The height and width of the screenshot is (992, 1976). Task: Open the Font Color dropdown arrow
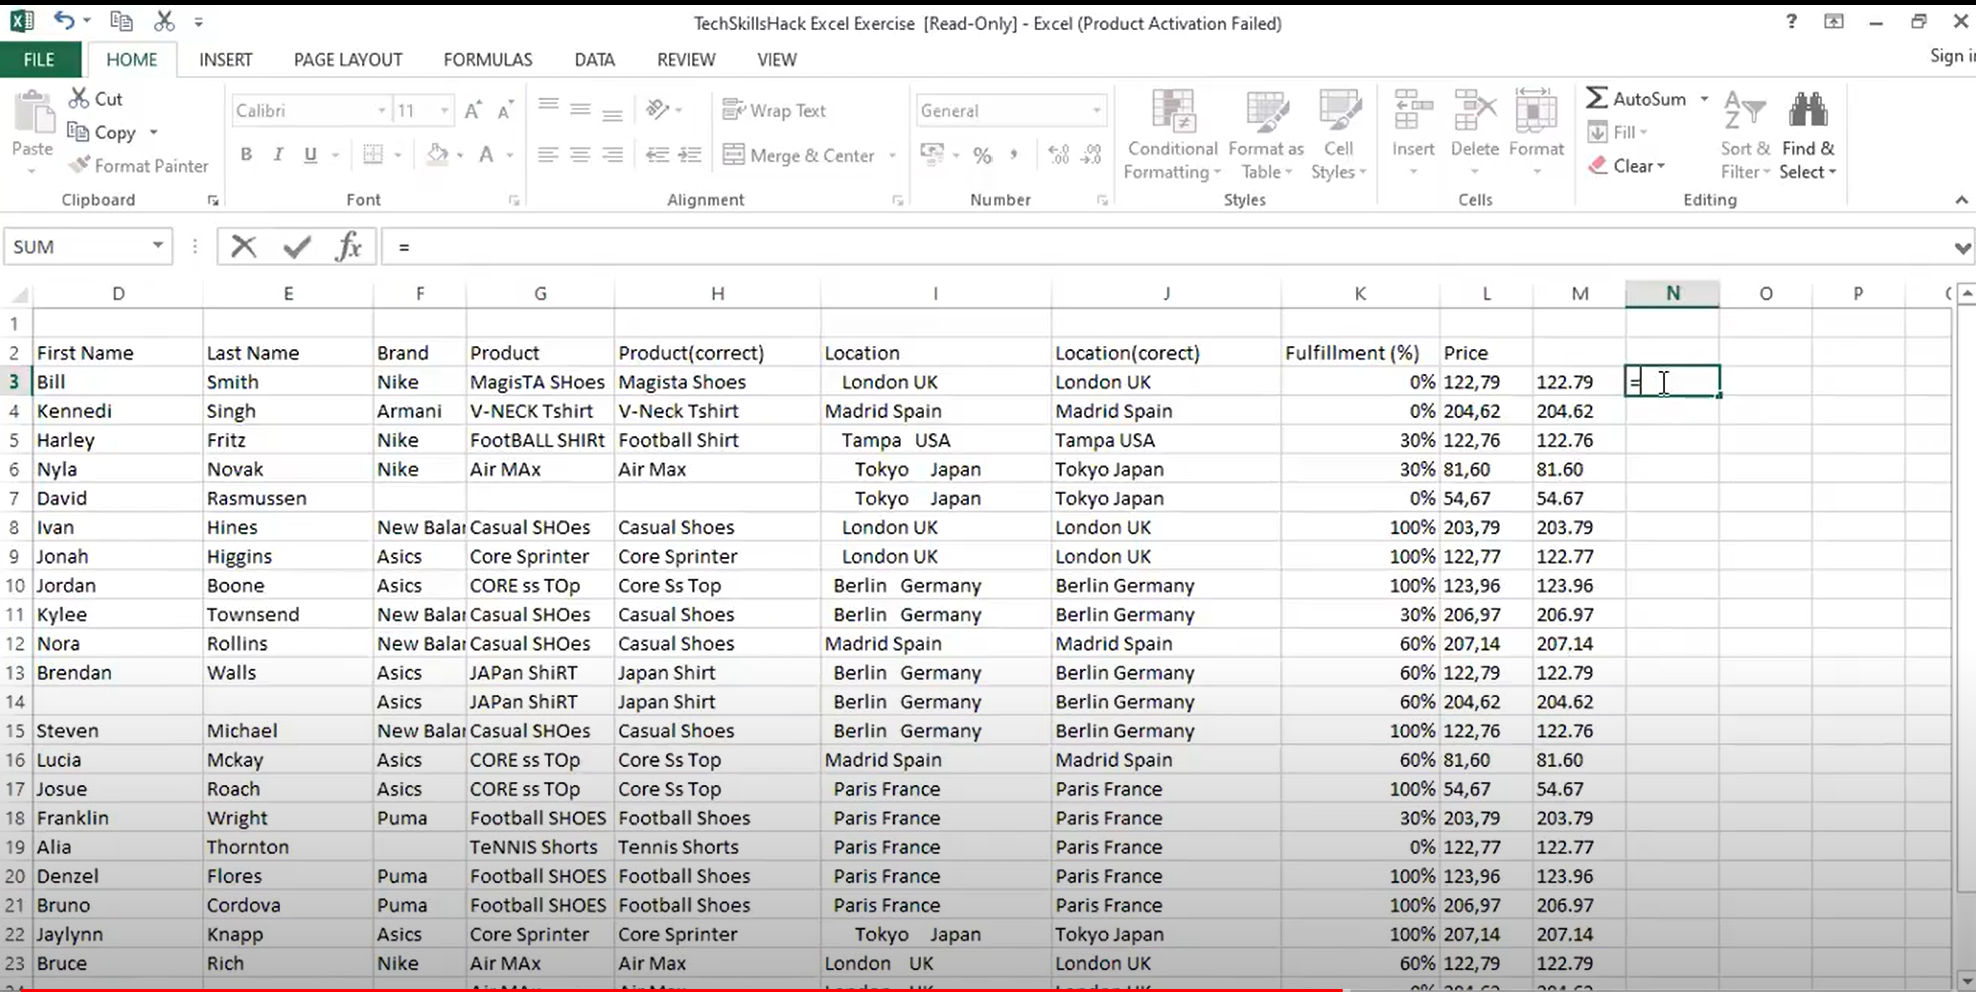(x=509, y=155)
